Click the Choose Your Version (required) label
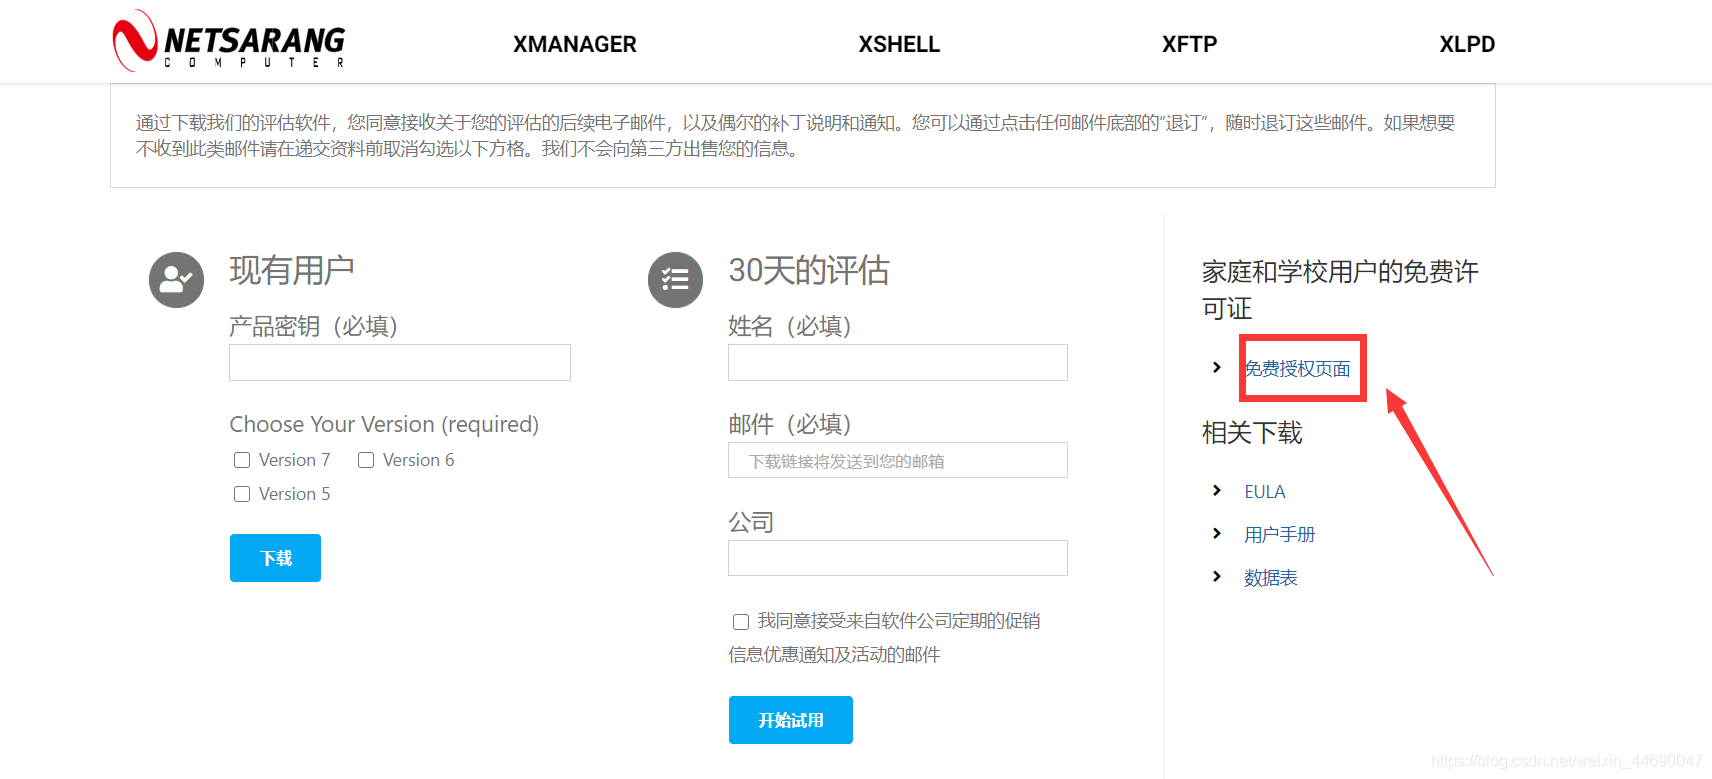The width and height of the screenshot is (1712, 779). pos(384,424)
